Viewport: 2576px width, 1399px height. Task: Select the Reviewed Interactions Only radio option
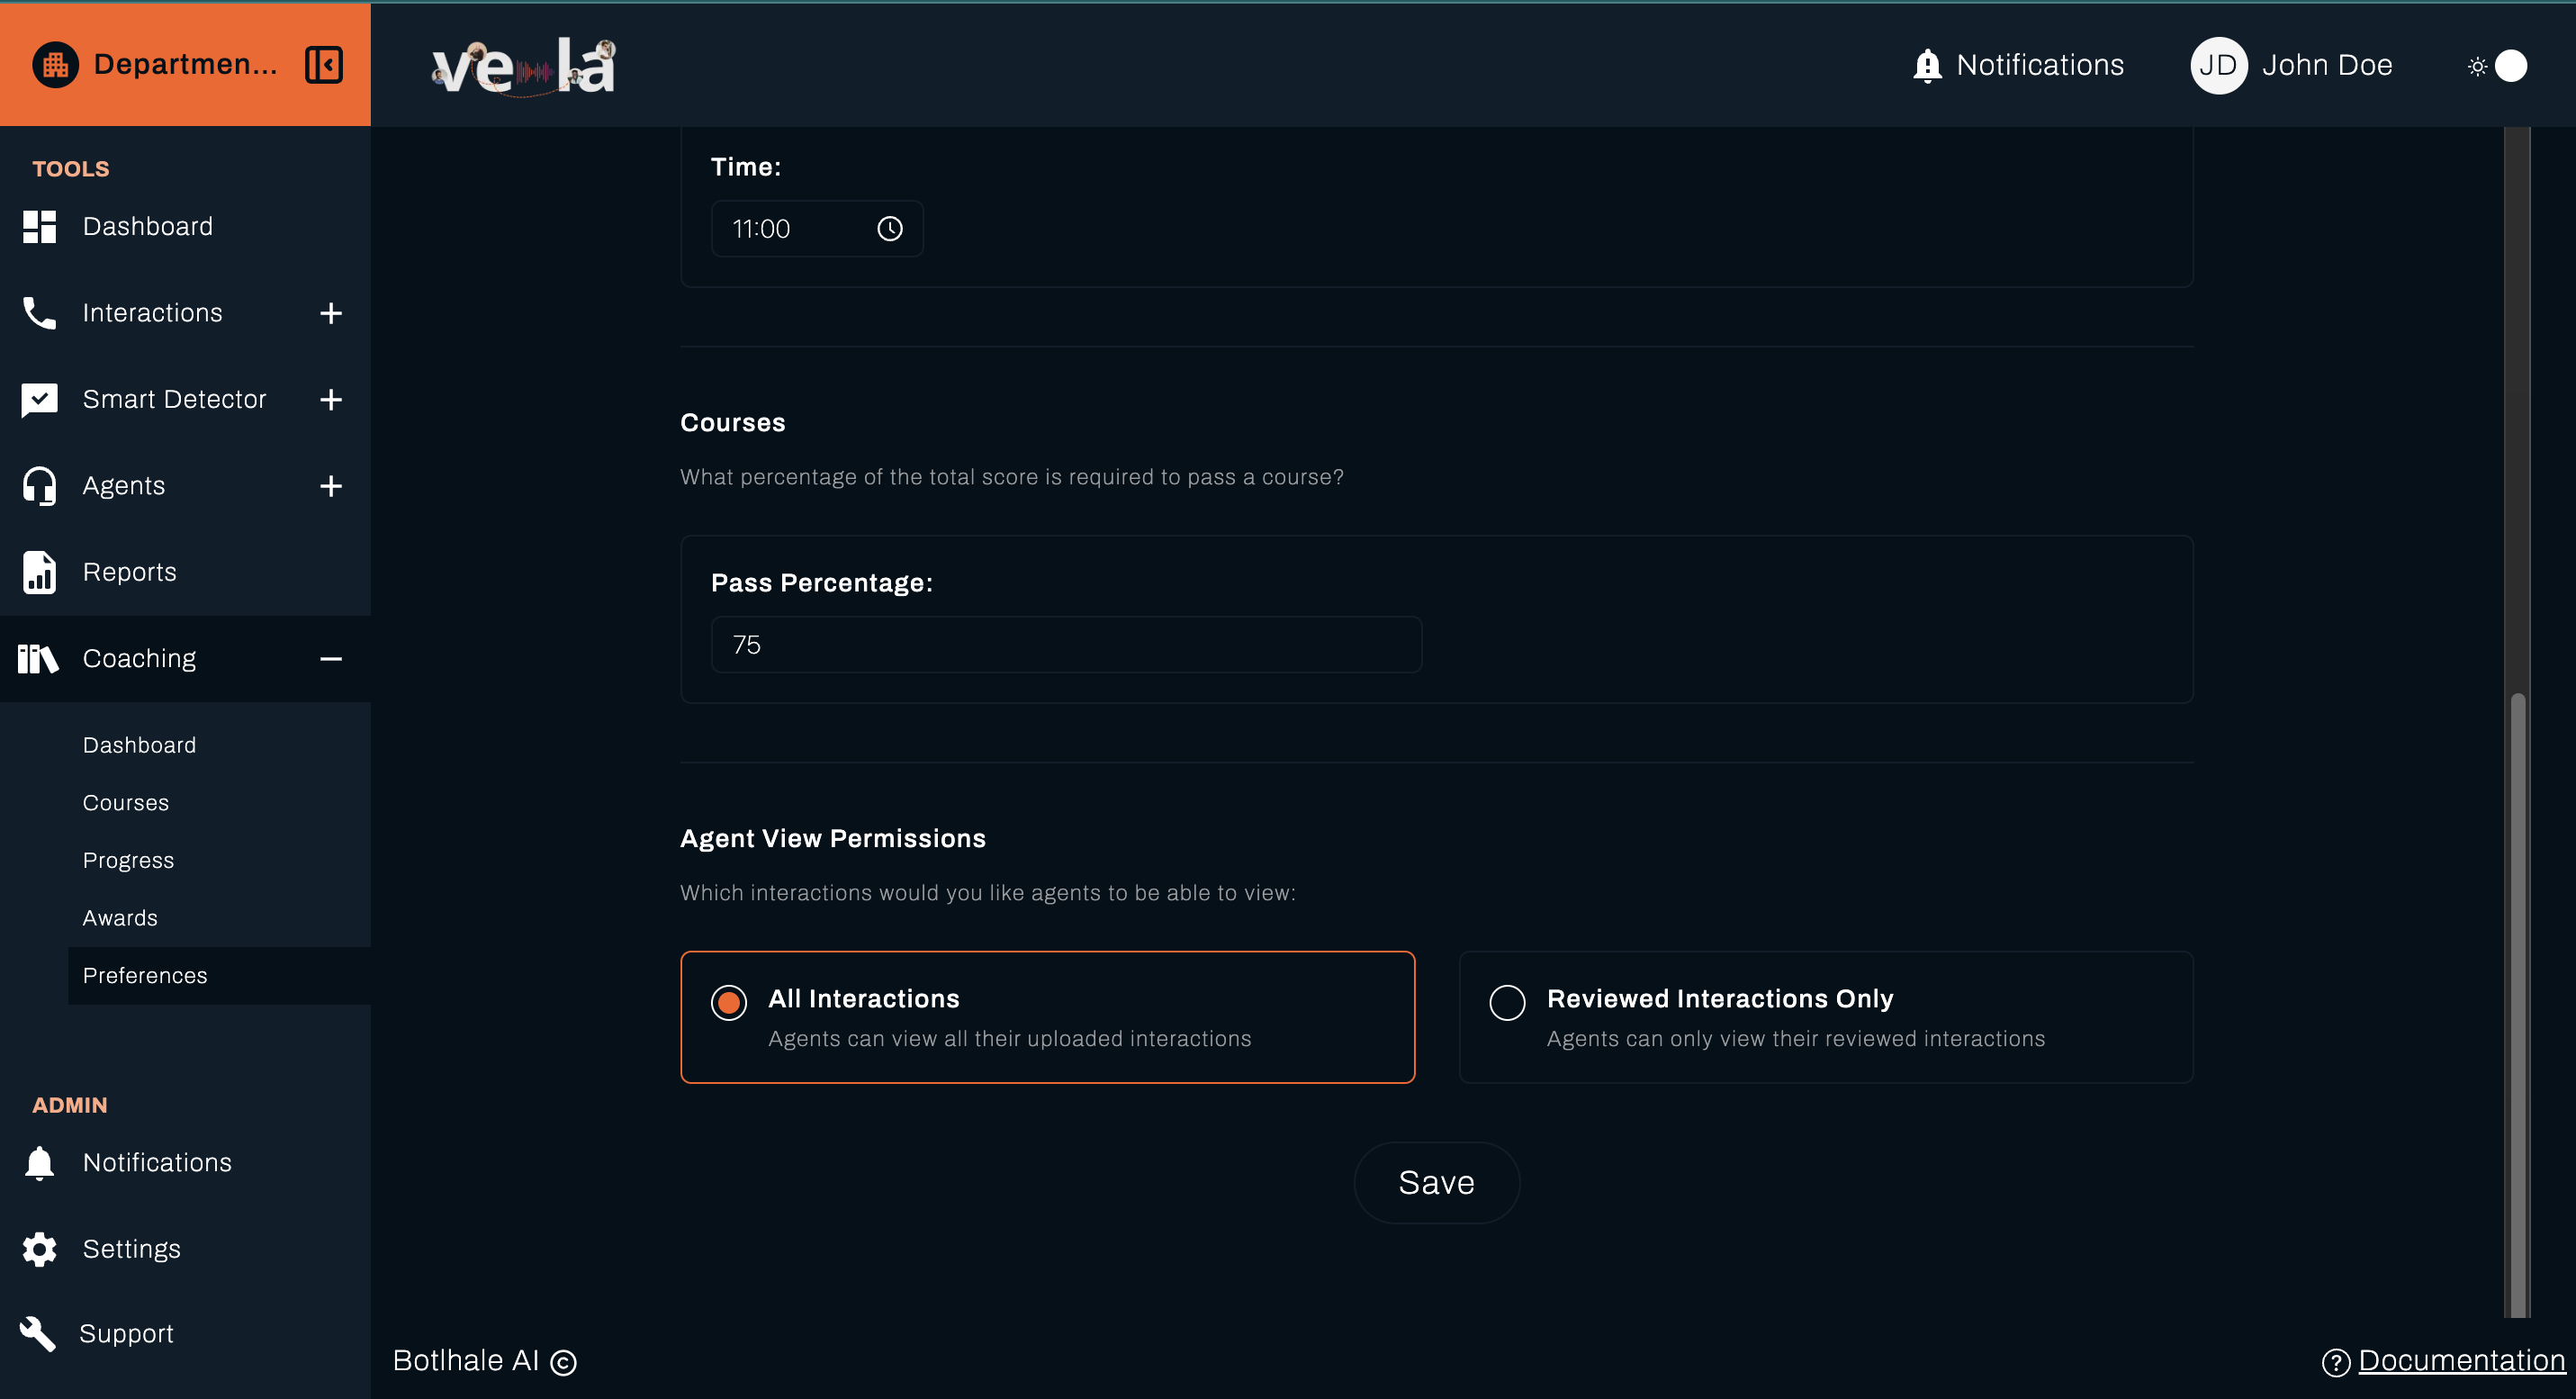pyautogui.click(x=1506, y=1002)
